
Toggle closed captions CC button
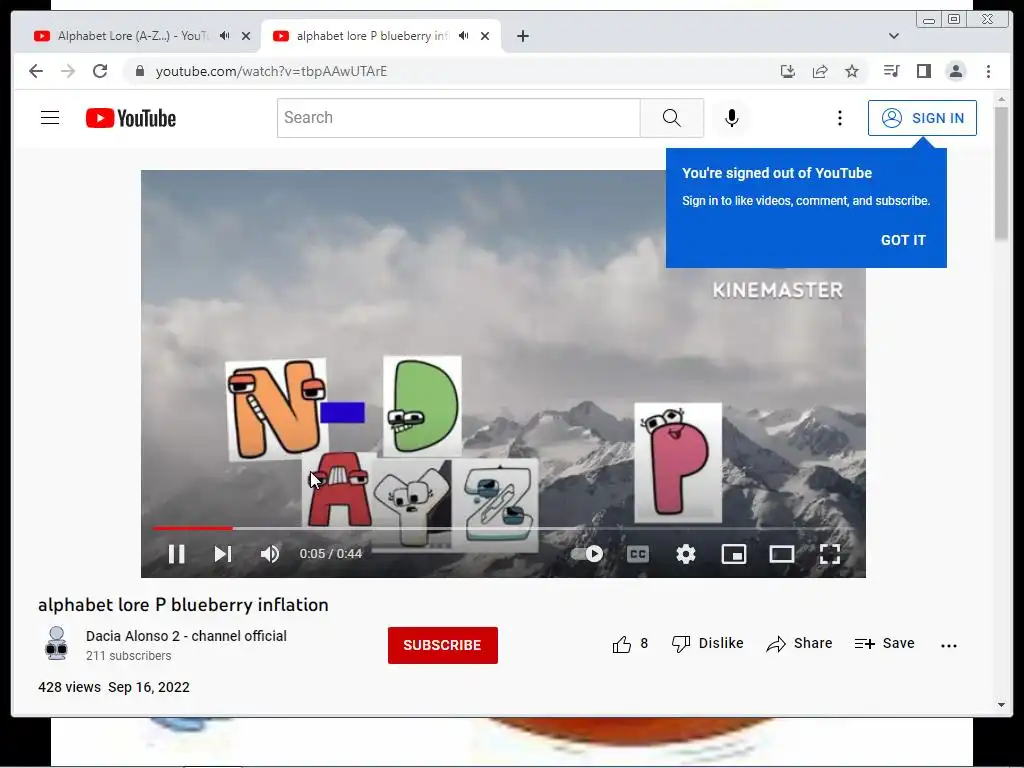tap(637, 554)
